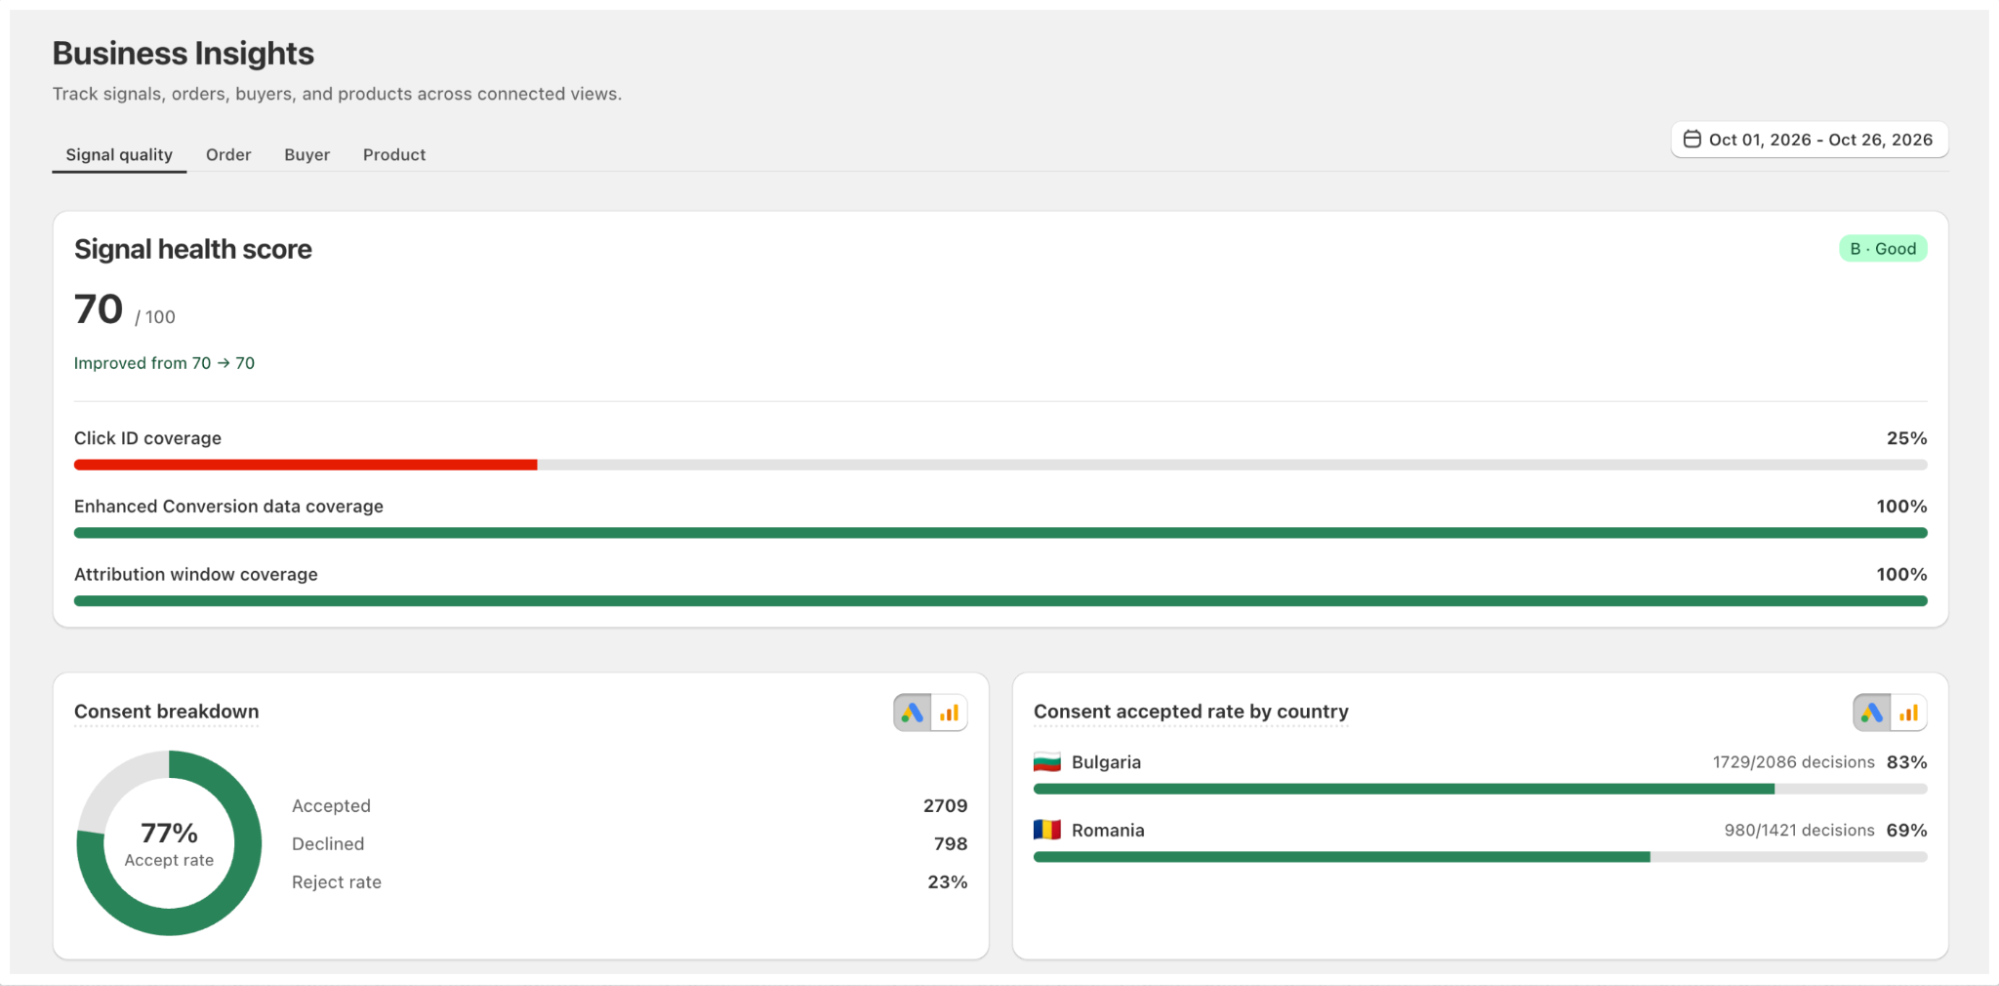Click Enhanced Conversion data coverage label
This screenshot has width=1999, height=986.
point(229,506)
